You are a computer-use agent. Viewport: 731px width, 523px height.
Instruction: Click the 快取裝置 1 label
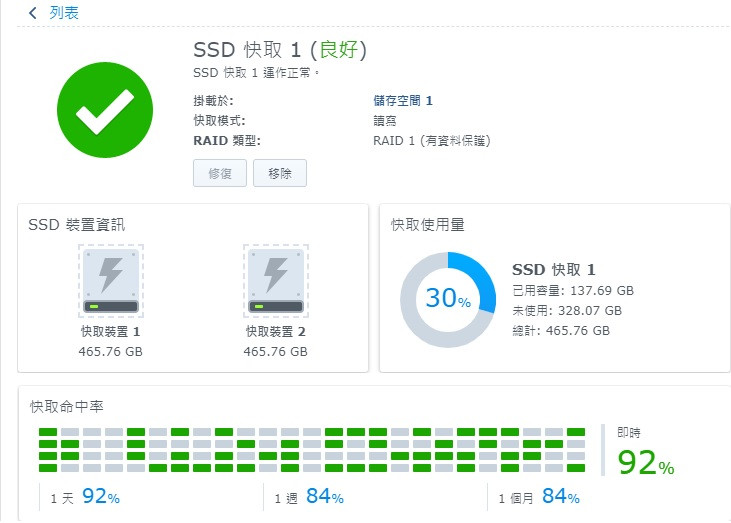click(110, 332)
